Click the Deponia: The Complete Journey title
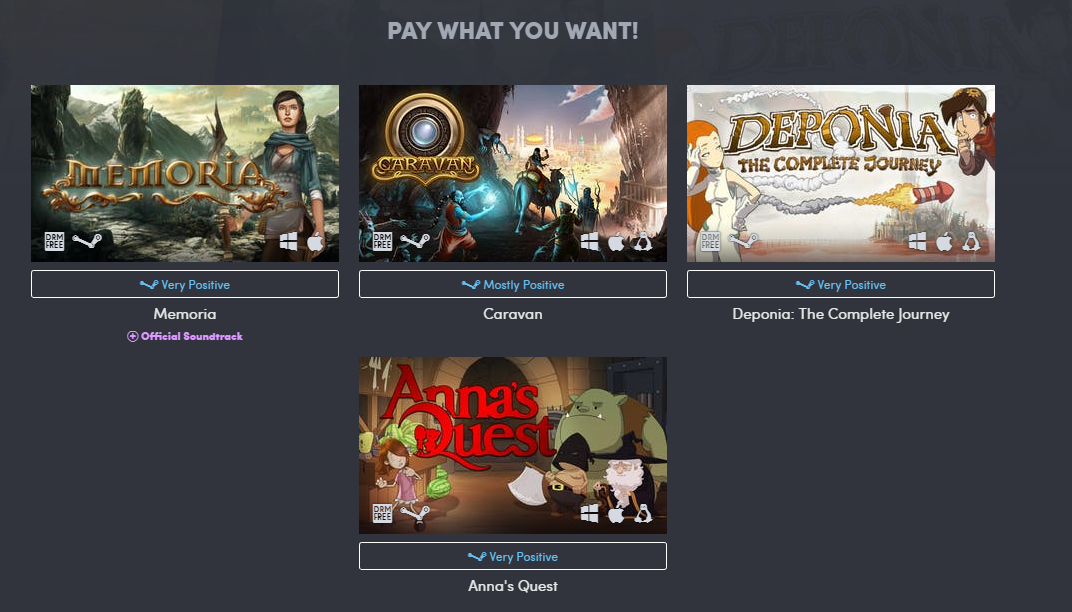The image size is (1072, 612). pyautogui.click(x=841, y=315)
